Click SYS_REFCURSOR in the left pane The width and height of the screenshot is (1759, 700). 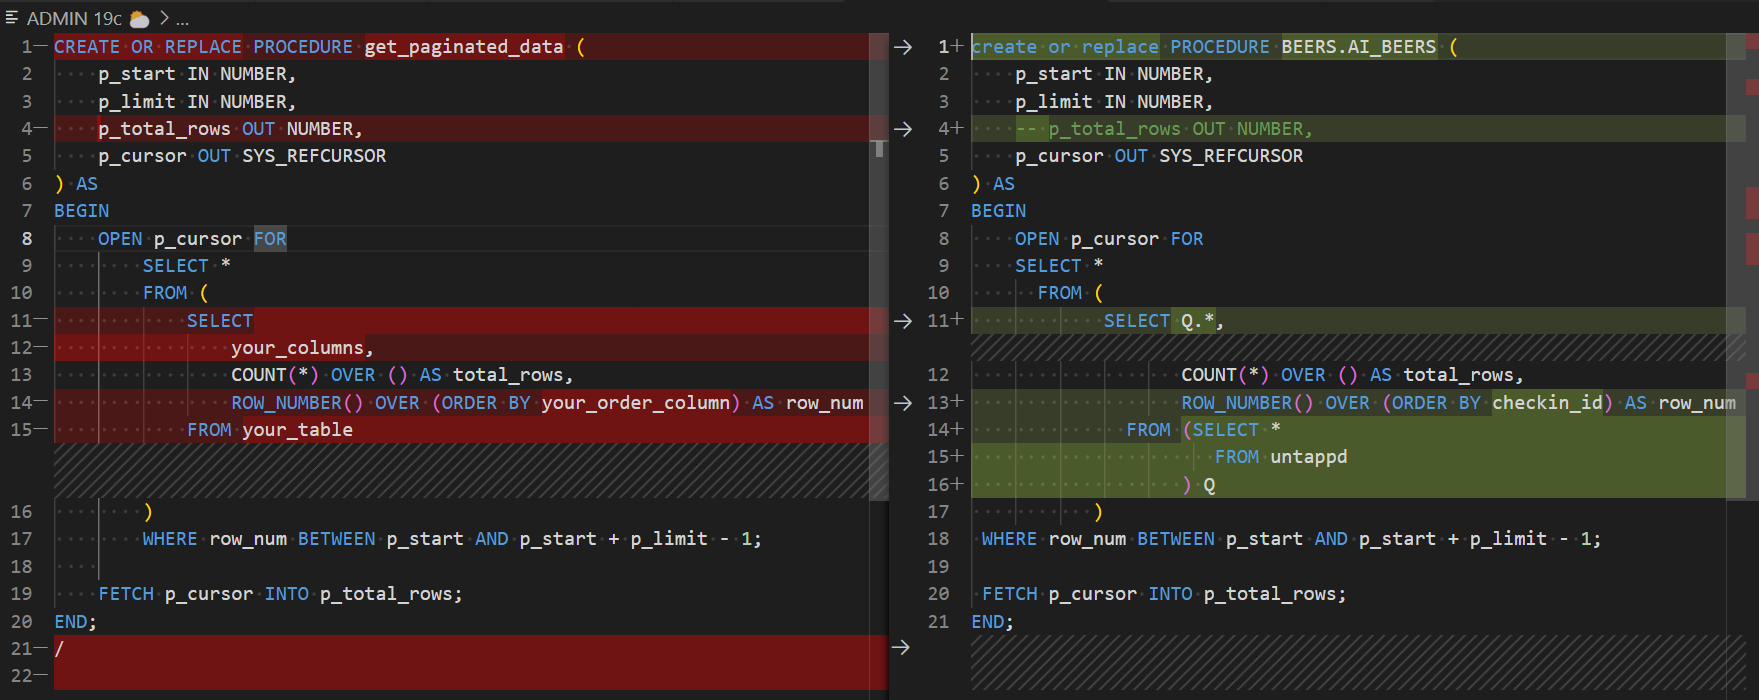tap(314, 156)
